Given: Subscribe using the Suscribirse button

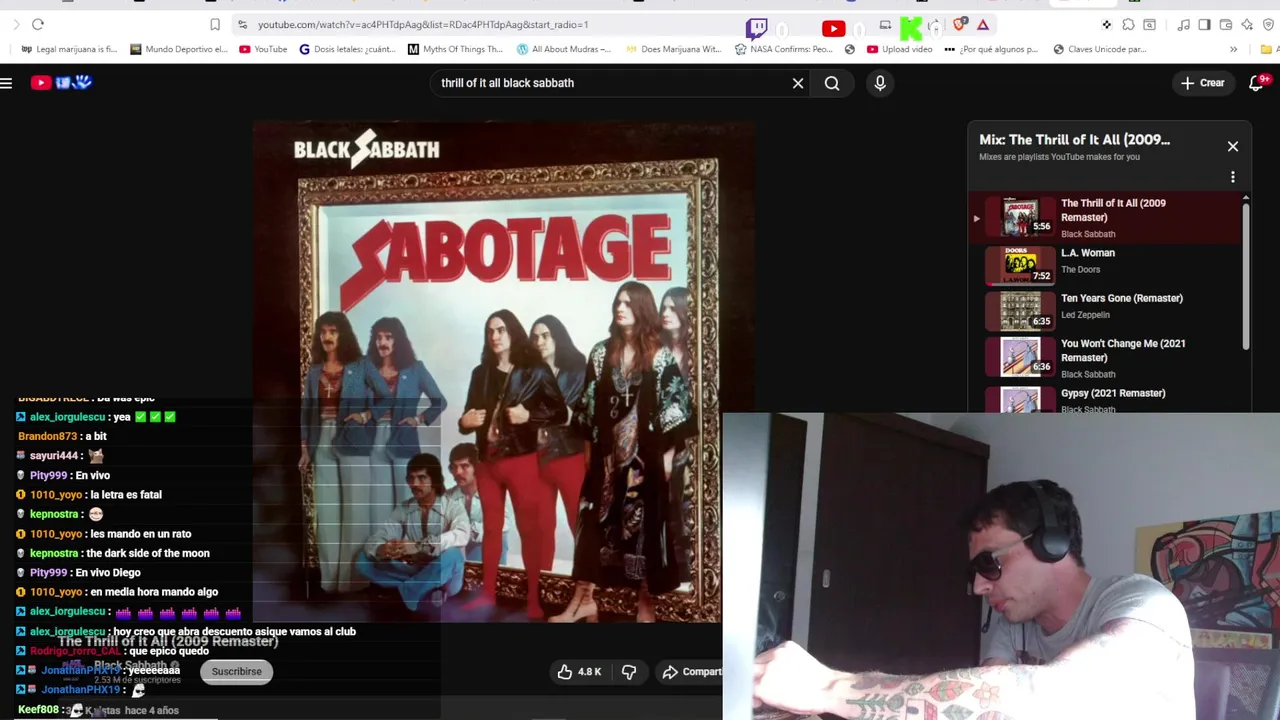Looking at the screenshot, I should tap(236, 671).
